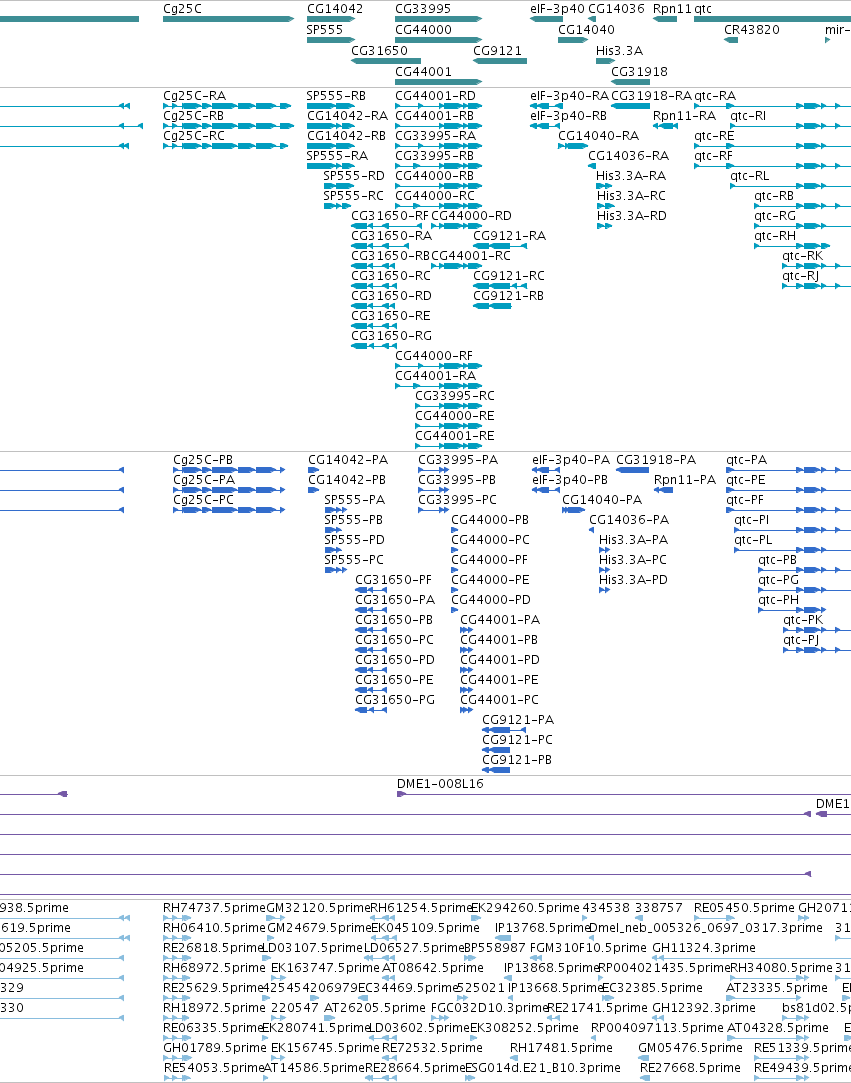Select the RE05450.5prime EST label
Image resolution: width=851 pixels, height=1083 pixels.
[745, 908]
